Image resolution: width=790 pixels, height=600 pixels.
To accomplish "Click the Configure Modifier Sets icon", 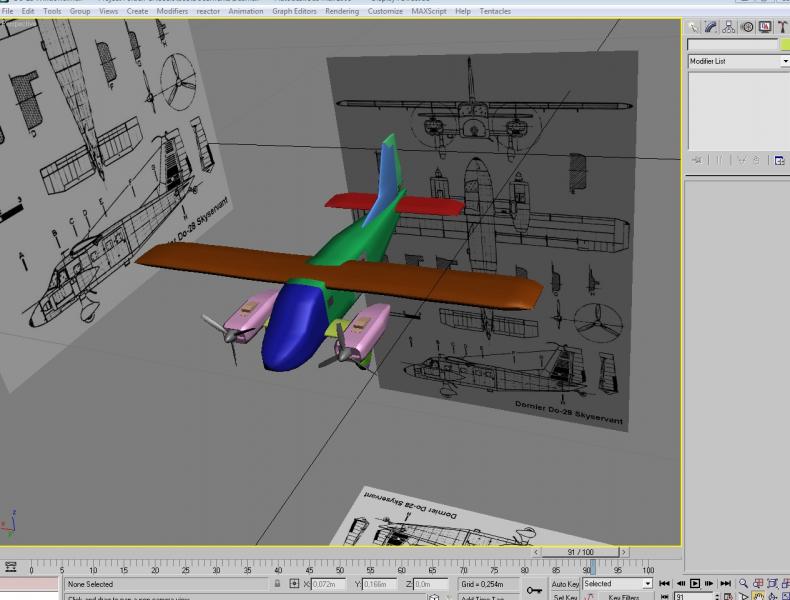I will pos(779,161).
